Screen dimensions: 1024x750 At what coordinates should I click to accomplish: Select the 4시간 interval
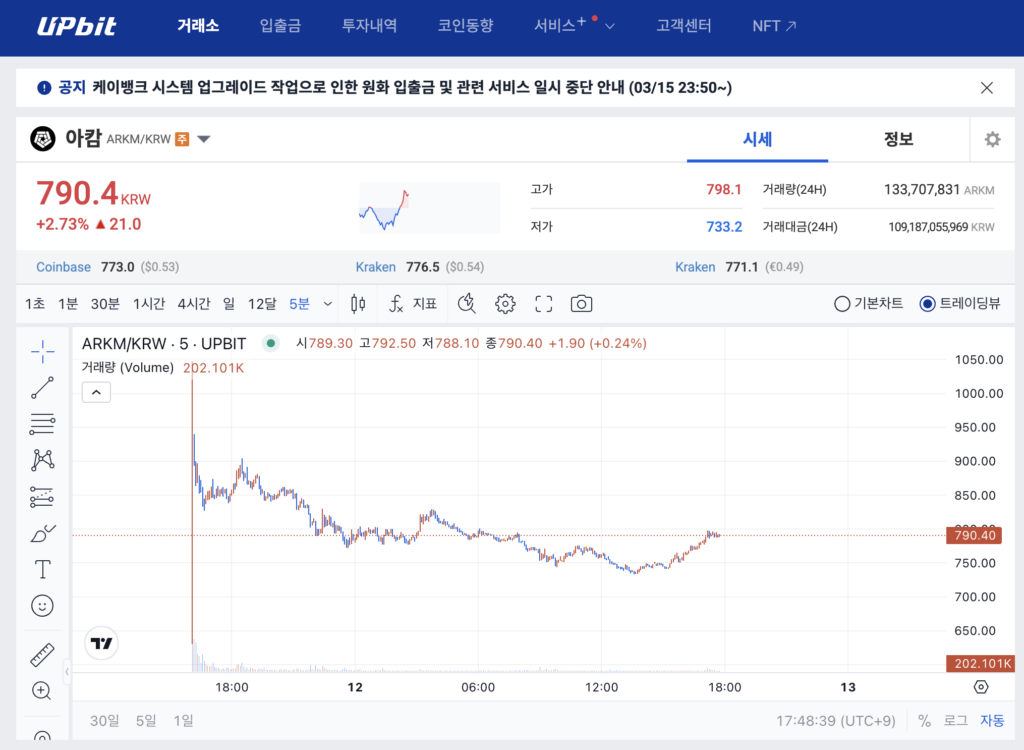click(x=194, y=304)
